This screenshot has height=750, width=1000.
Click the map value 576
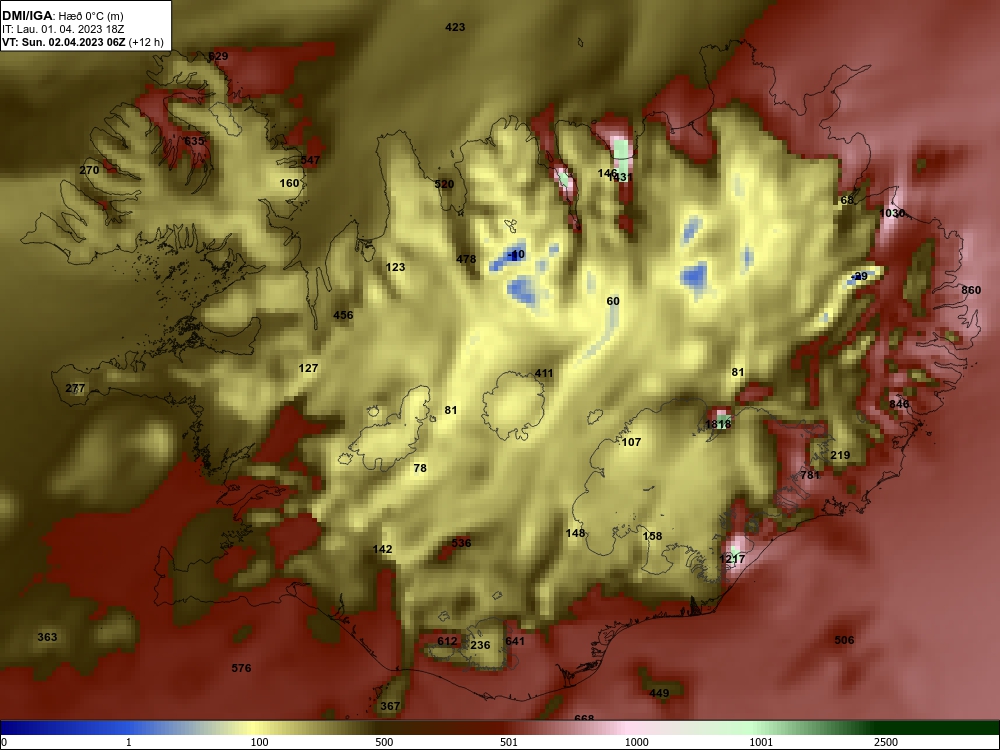pos(241,668)
